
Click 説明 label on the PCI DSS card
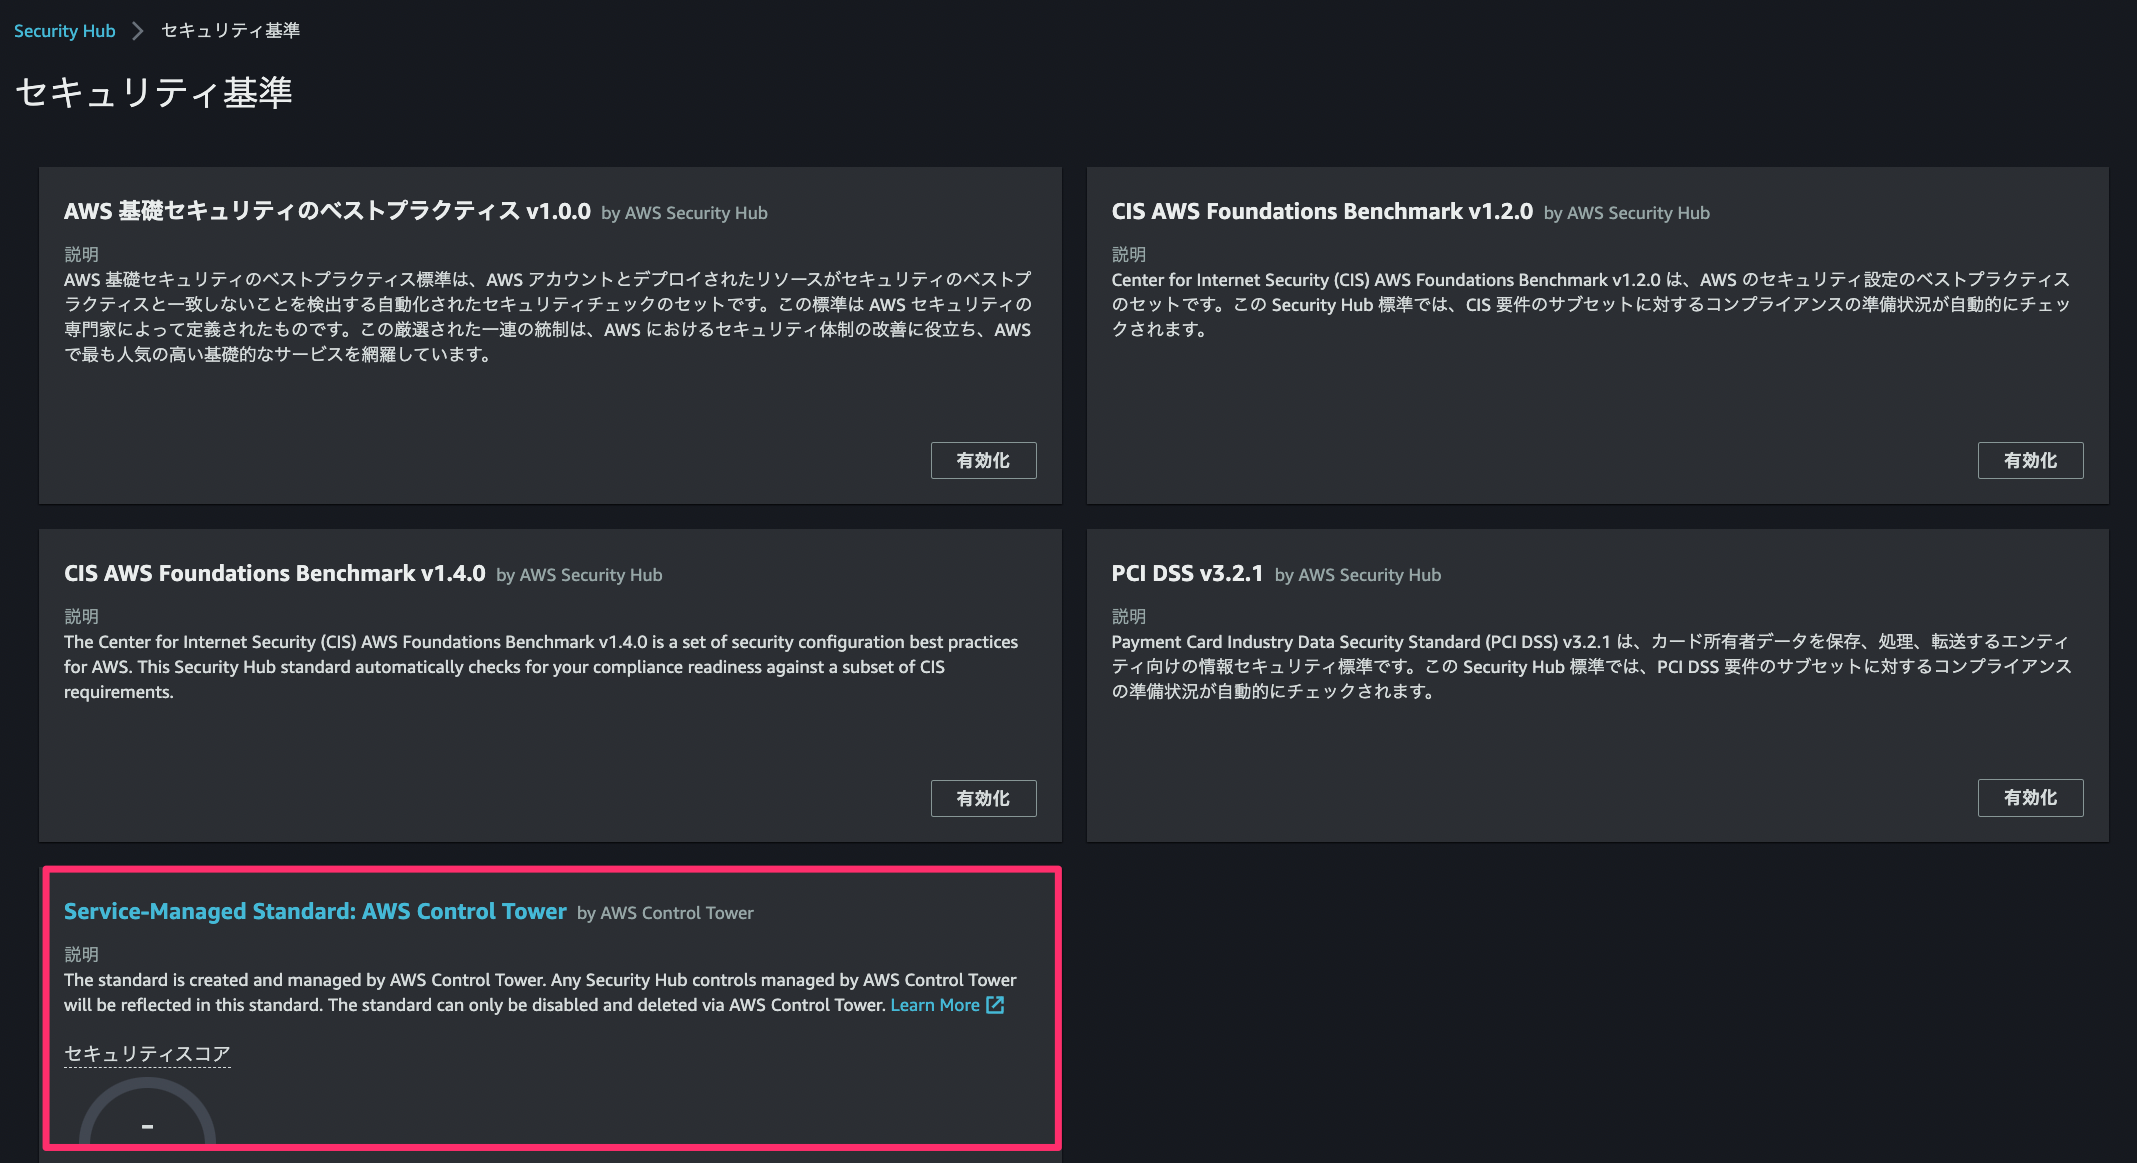click(1129, 616)
